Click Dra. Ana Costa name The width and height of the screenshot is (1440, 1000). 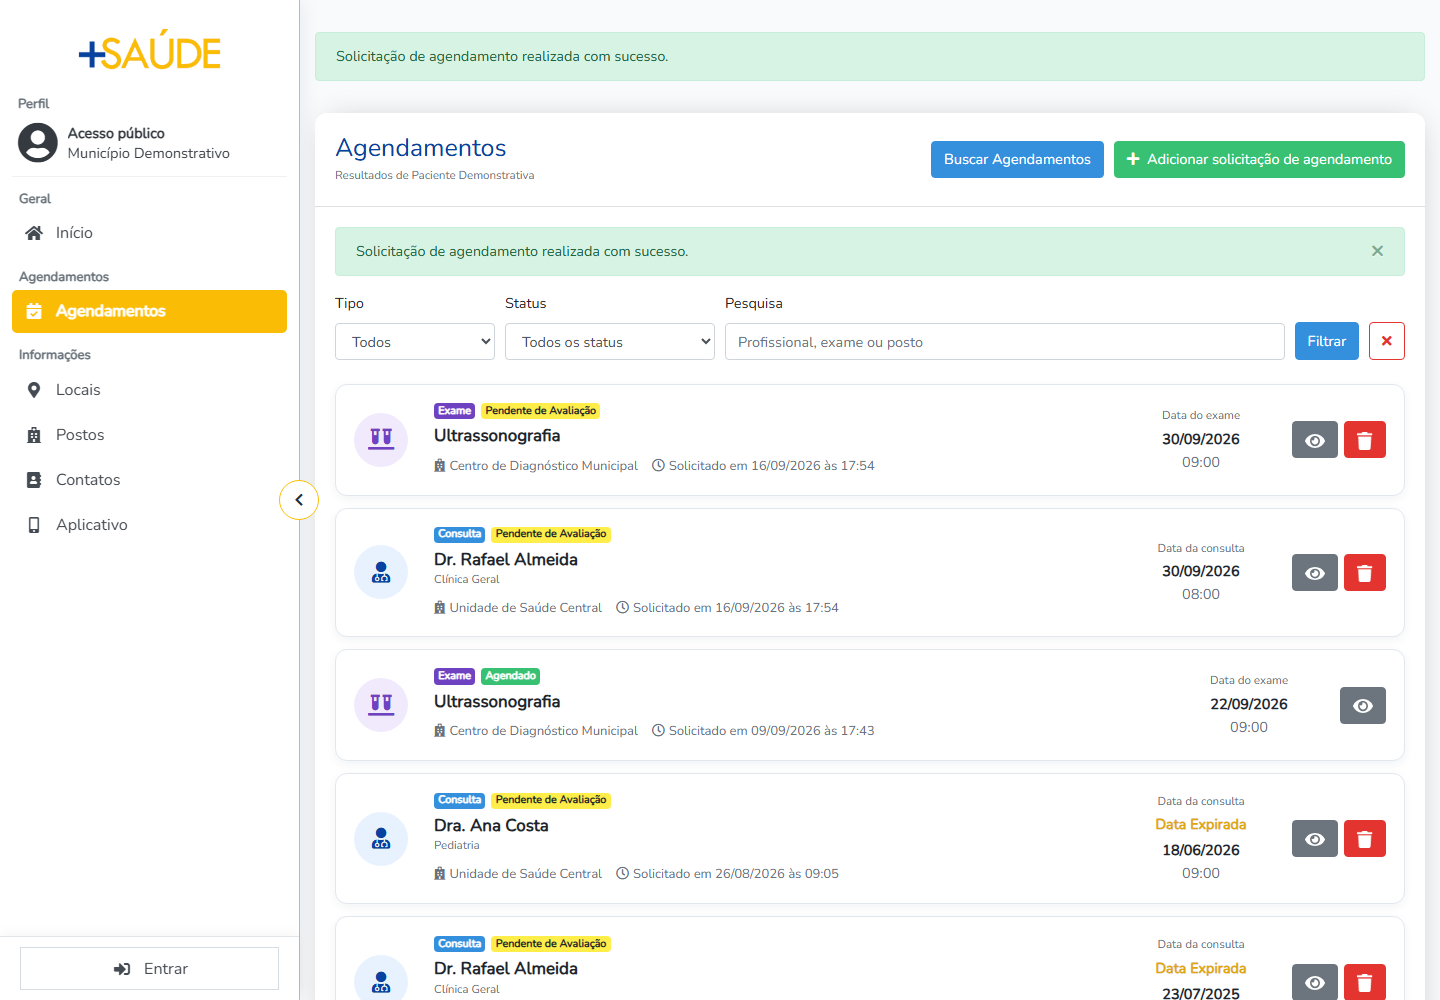491,826
